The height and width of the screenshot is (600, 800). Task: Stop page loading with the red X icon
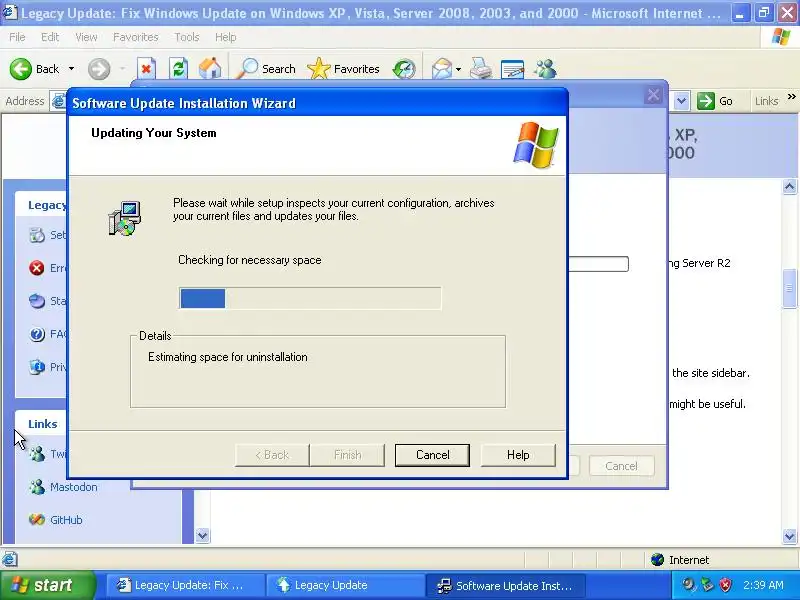tap(146, 69)
